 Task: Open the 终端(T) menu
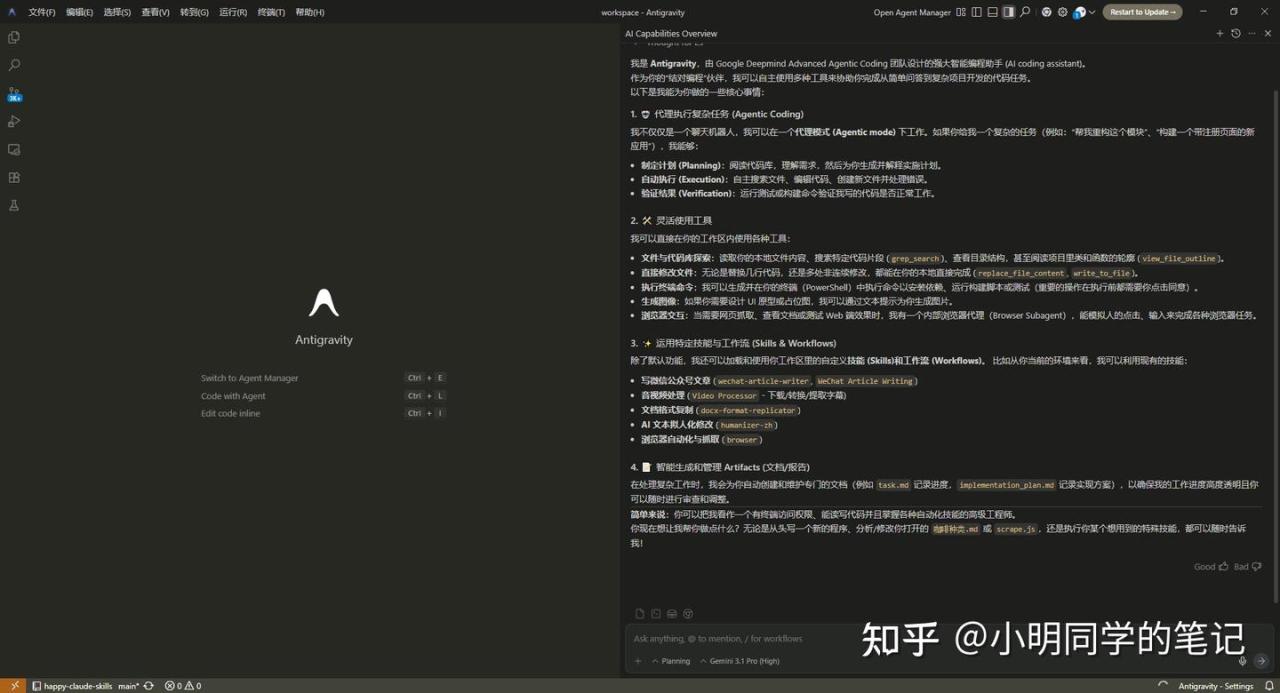(271, 12)
